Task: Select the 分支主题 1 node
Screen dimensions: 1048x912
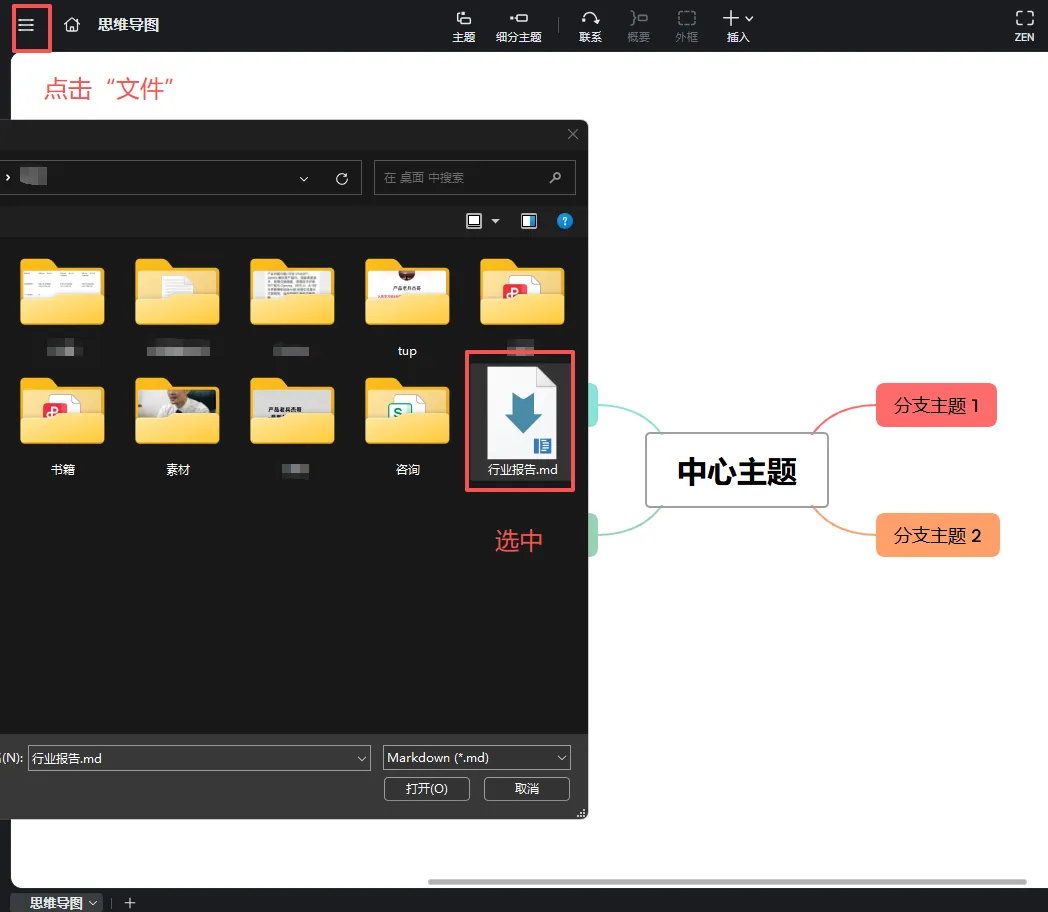Action: point(936,405)
